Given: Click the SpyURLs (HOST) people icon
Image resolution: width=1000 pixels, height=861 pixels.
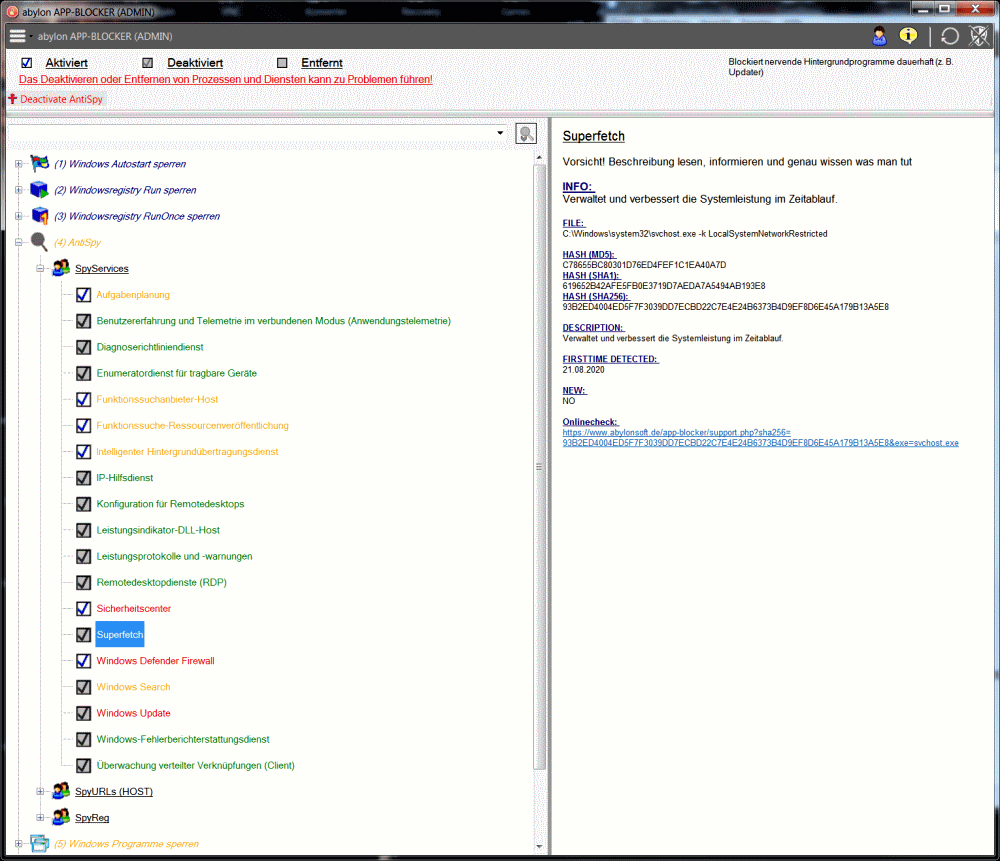Looking at the screenshot, I should pos(61,791).
